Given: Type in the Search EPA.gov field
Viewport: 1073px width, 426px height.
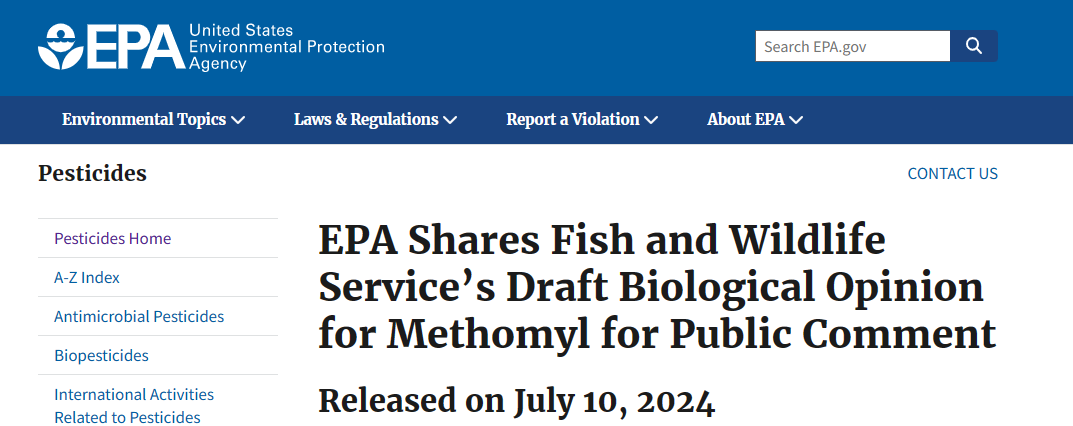Looking at the screenshot, I should 852,46.
